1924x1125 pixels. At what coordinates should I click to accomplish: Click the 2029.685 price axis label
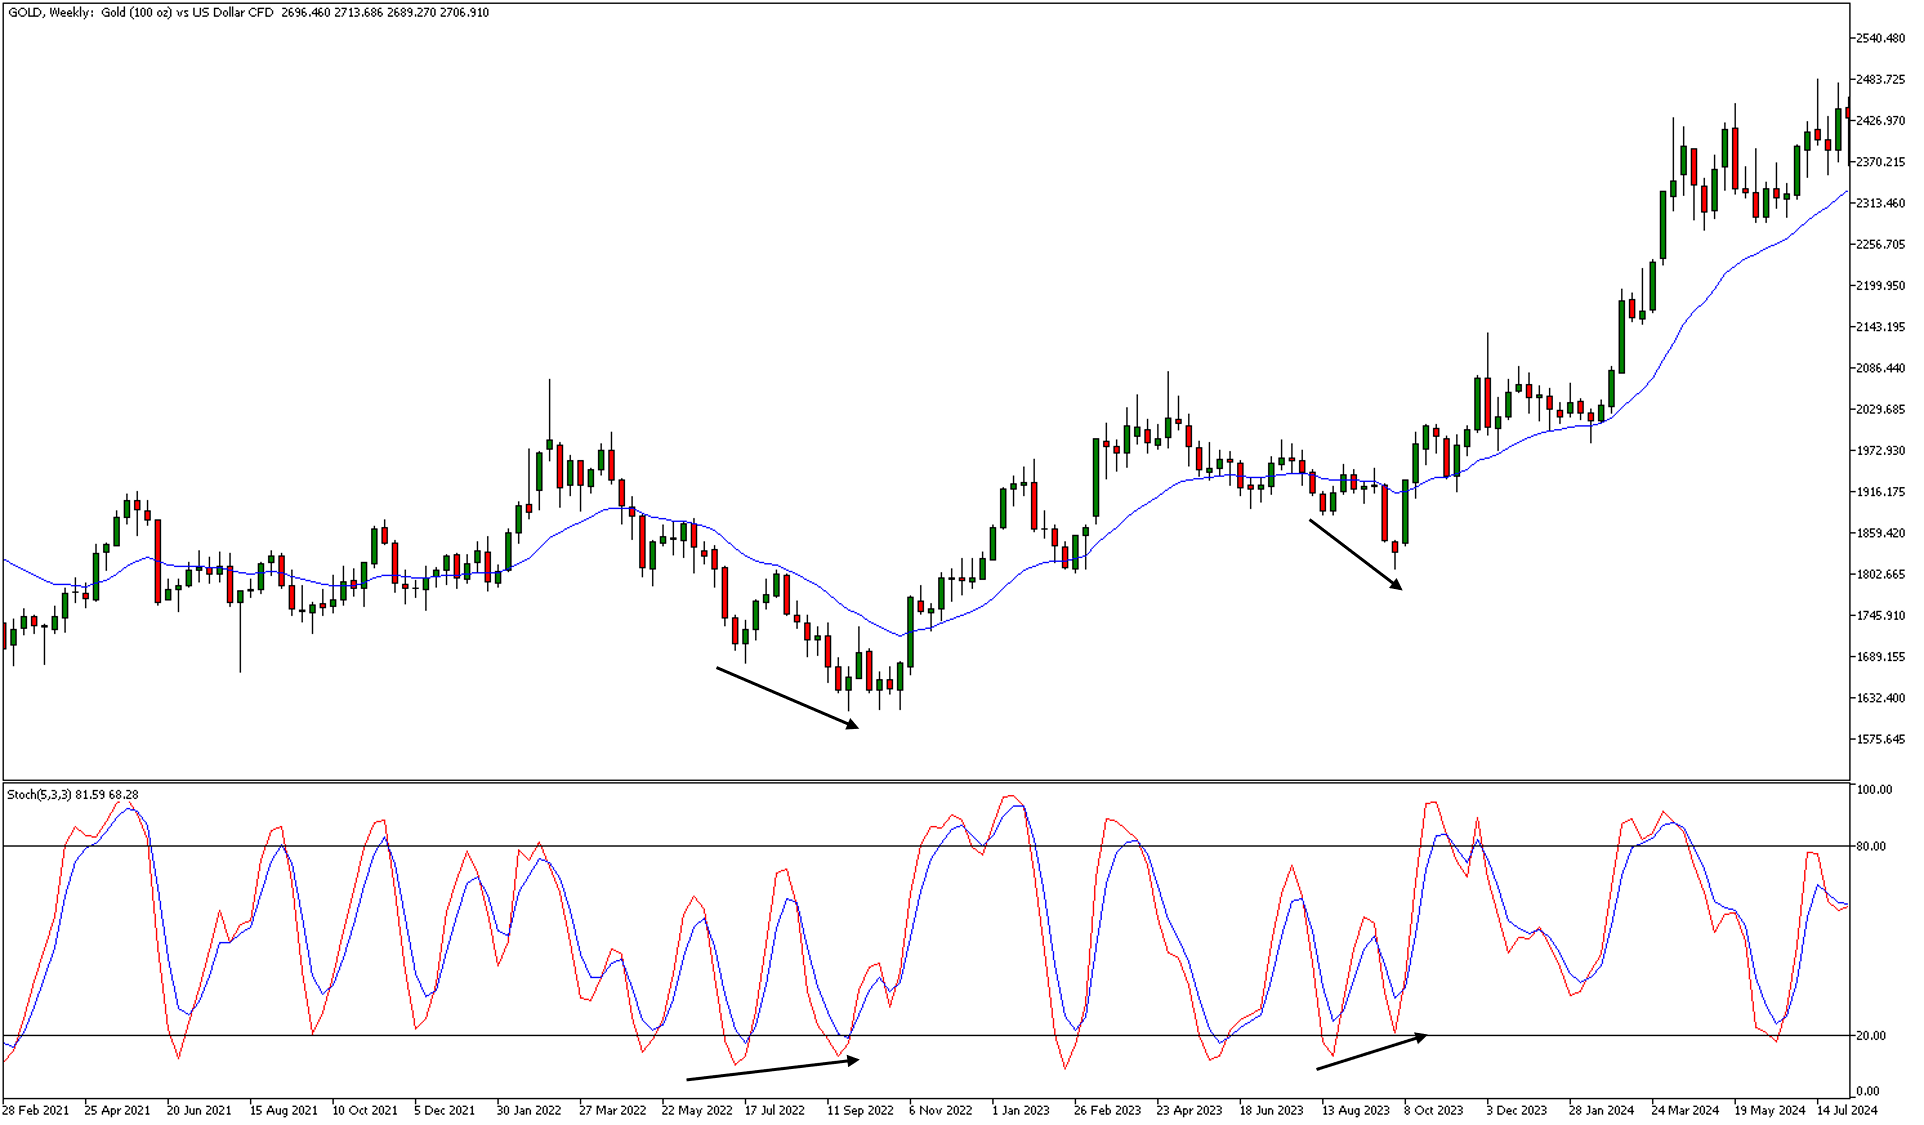click(1880, 409)
